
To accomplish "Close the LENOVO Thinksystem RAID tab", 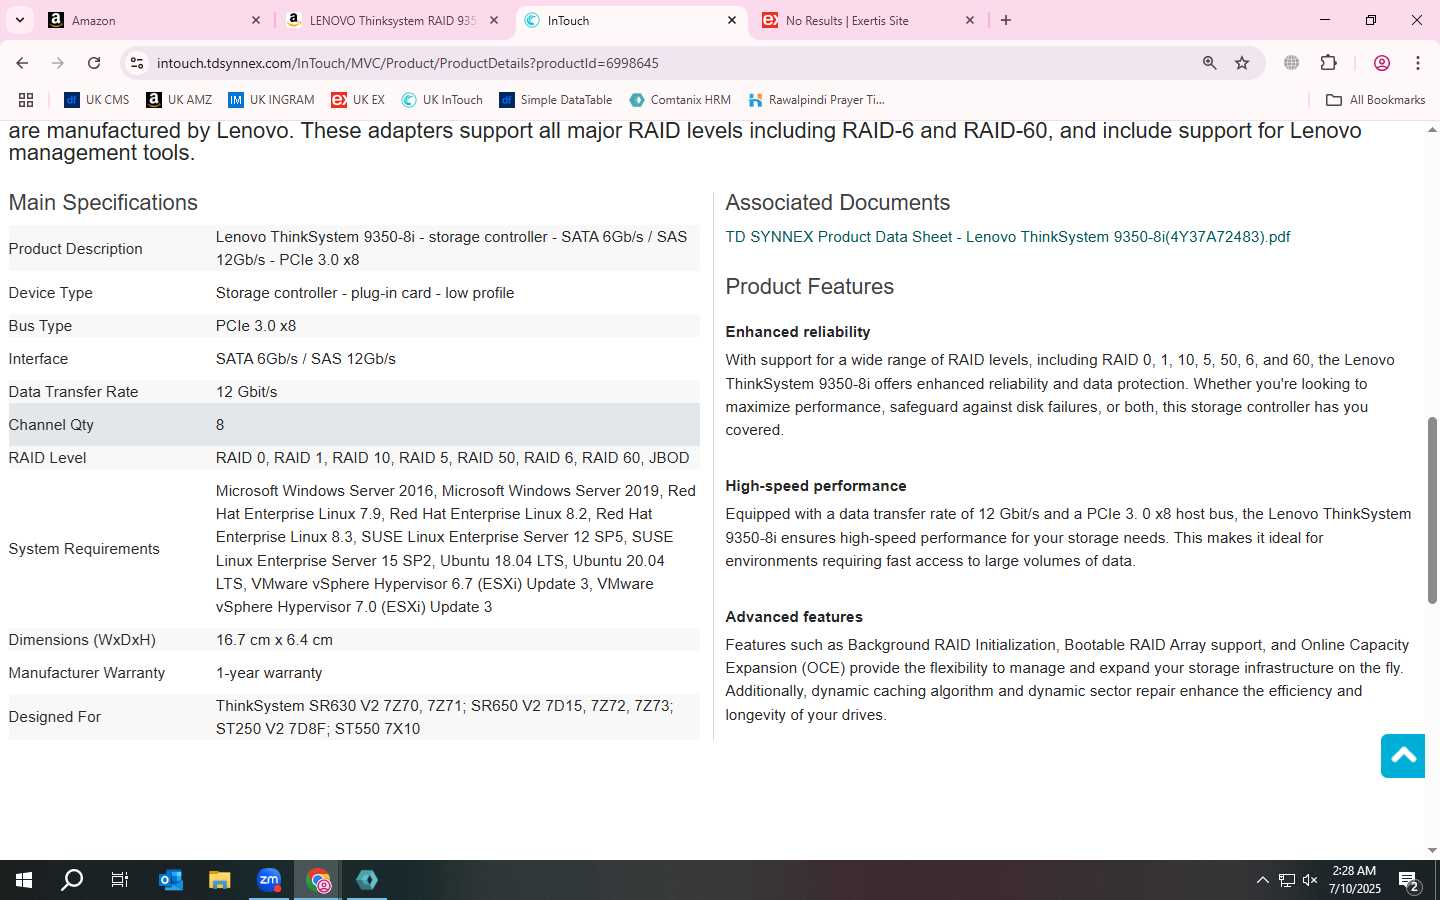I will tap(493, 20).
